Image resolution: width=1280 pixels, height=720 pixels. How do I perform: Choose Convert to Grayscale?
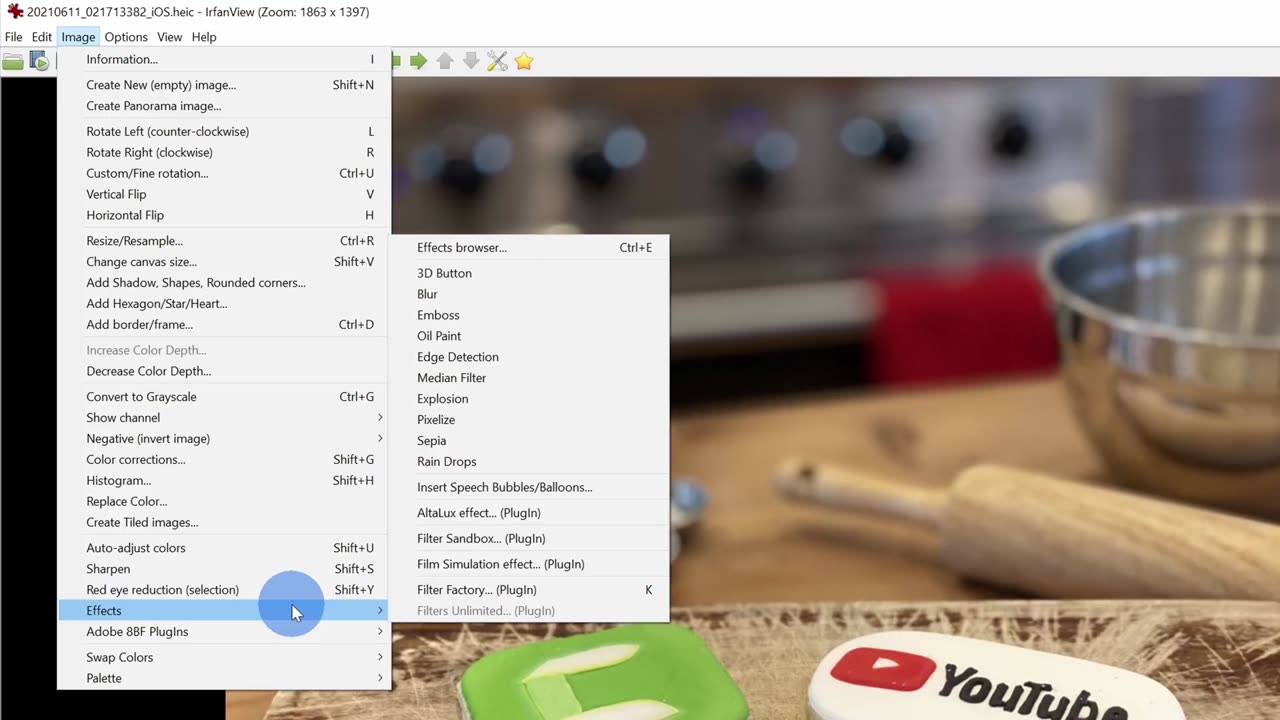[223, 397]
